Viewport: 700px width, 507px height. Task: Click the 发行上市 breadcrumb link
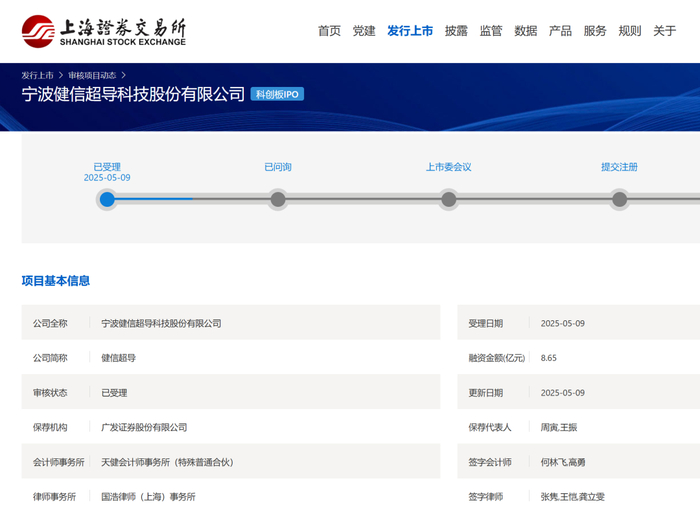pos(37,75)
